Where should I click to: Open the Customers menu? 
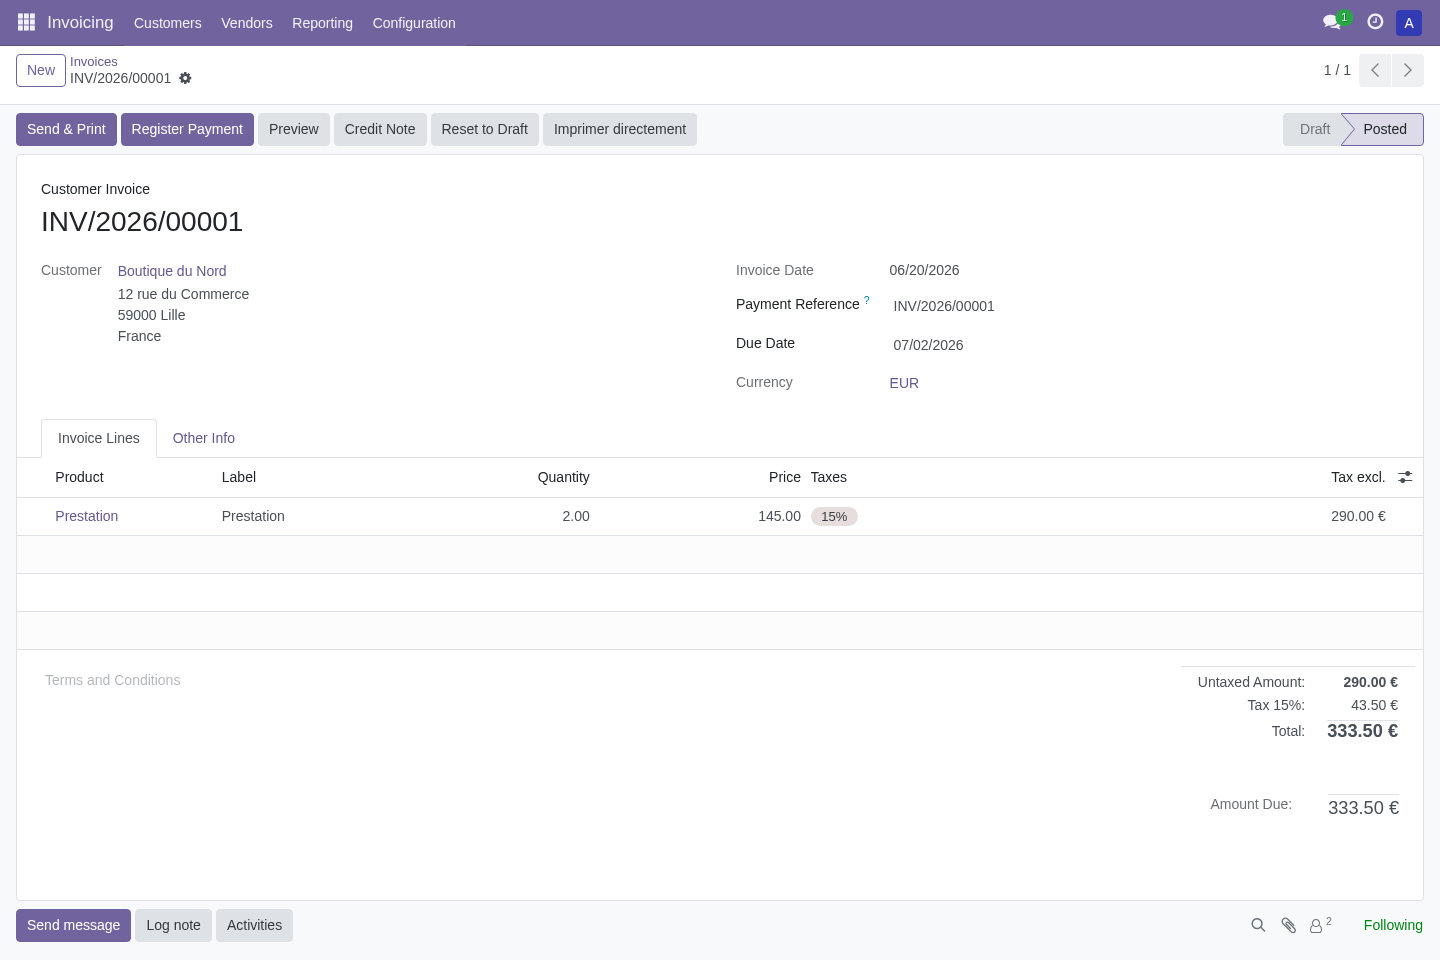(x=168, y=23)
